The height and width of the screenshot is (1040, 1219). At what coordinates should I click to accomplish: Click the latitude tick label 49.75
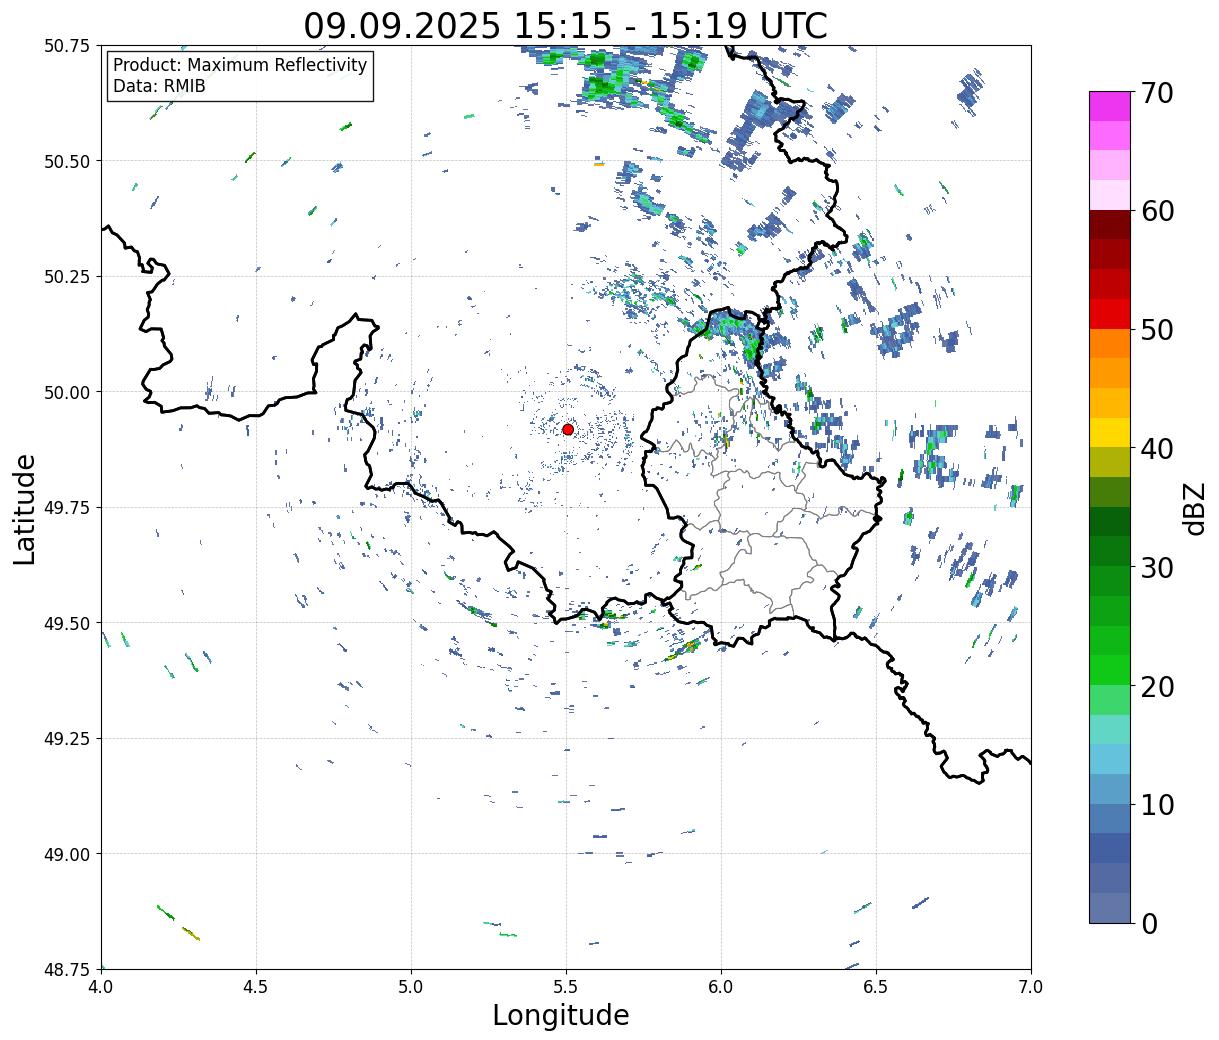(x=67, y=508)
